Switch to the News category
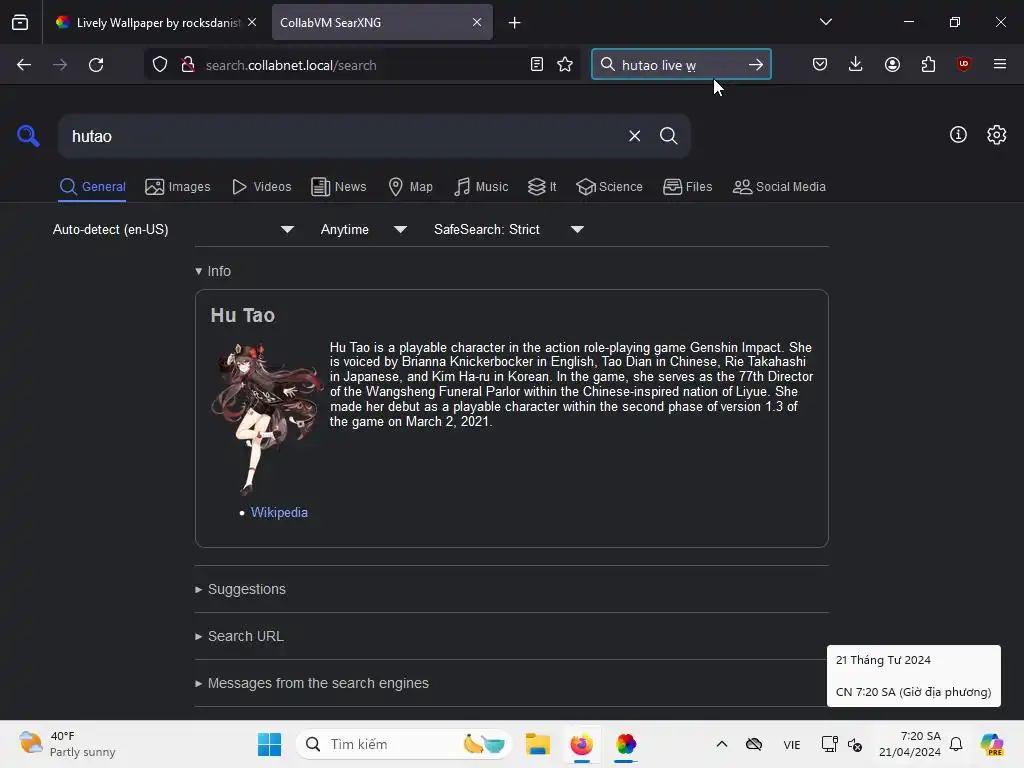This screenshot has height=768, width=1024. (x=339, y=187)
